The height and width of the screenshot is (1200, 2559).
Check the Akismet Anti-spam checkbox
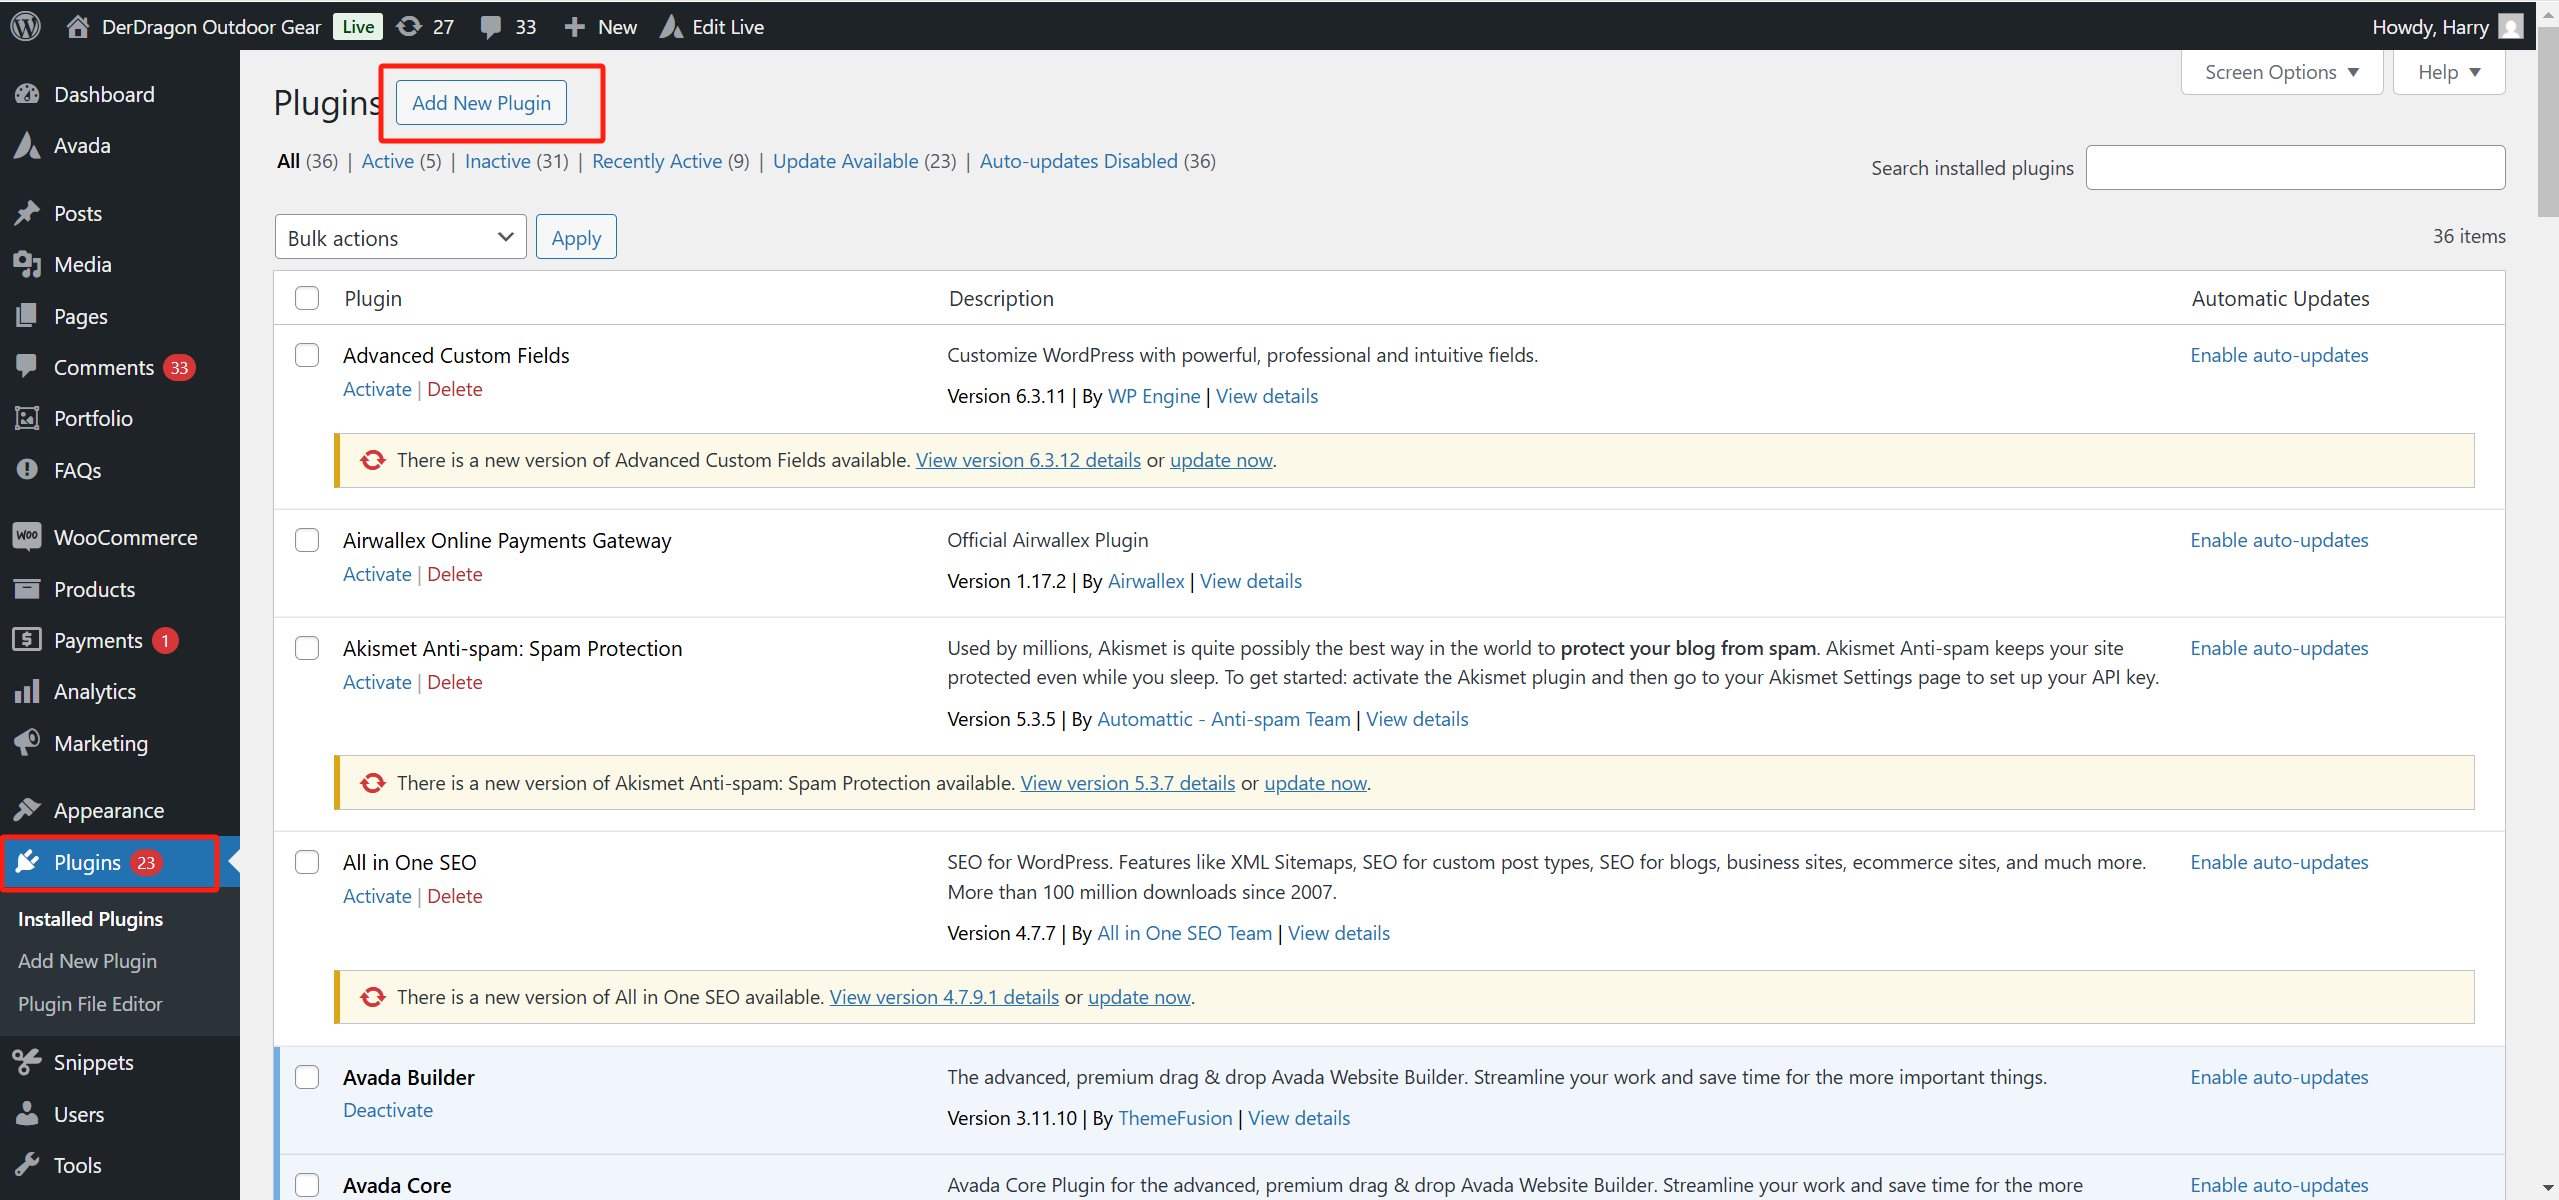tap(307, 648)
